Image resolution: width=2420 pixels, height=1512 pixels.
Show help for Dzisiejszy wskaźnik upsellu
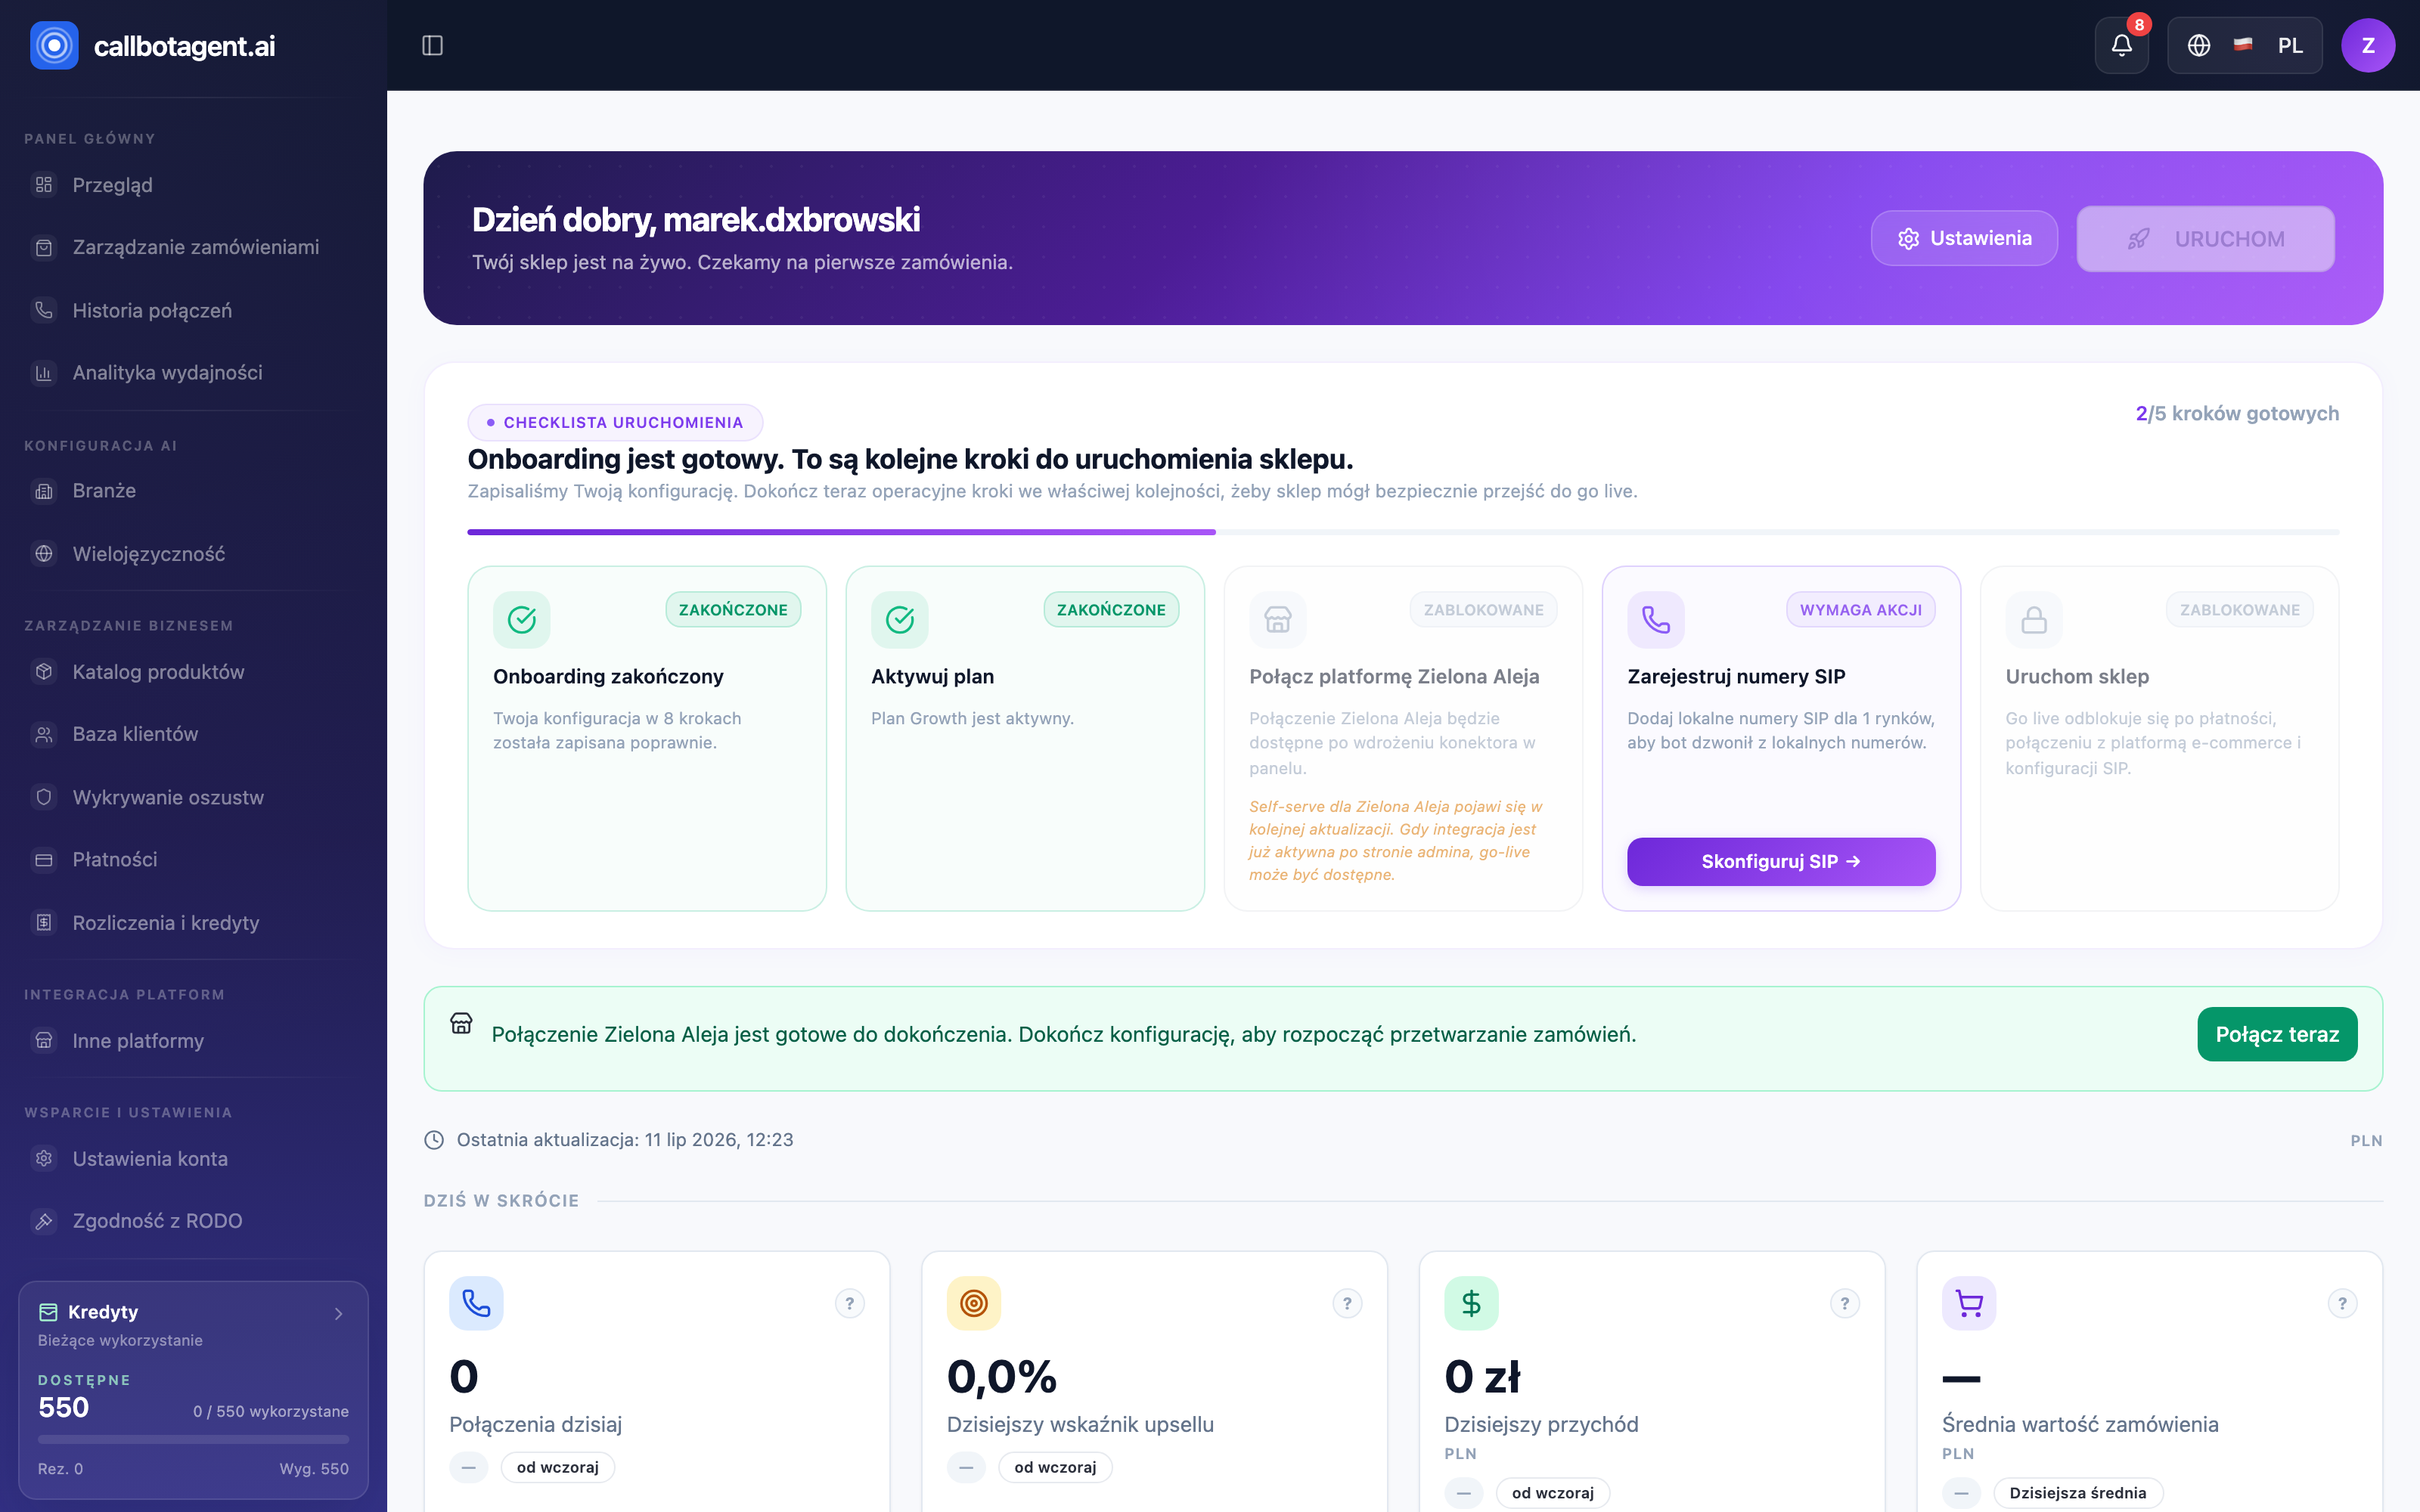point(1347,1303)
